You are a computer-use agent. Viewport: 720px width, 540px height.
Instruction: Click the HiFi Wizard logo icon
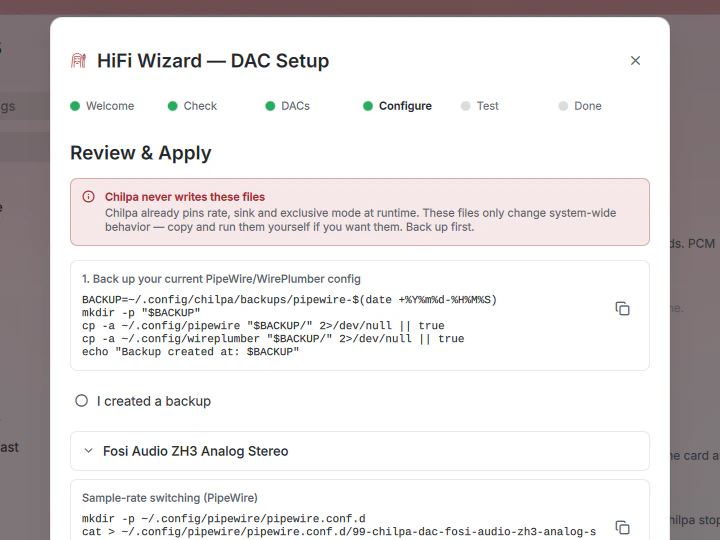tap(79, 61)
